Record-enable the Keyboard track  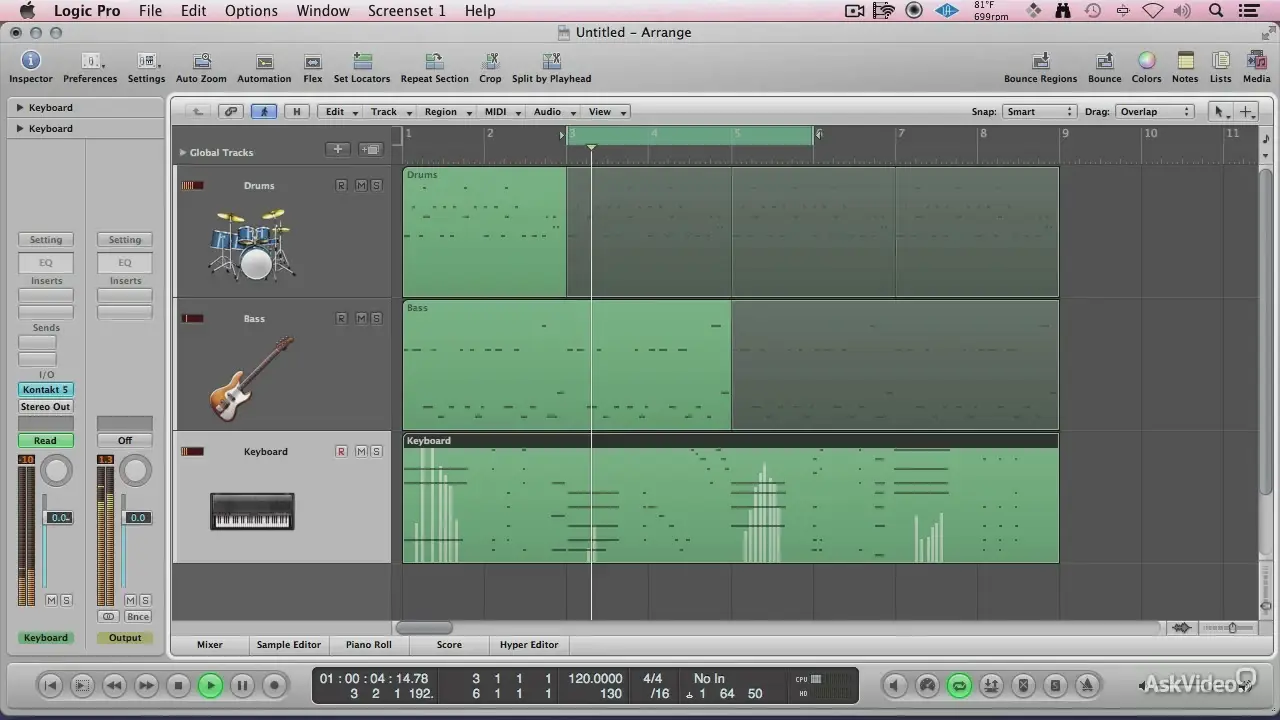(341, 452)
